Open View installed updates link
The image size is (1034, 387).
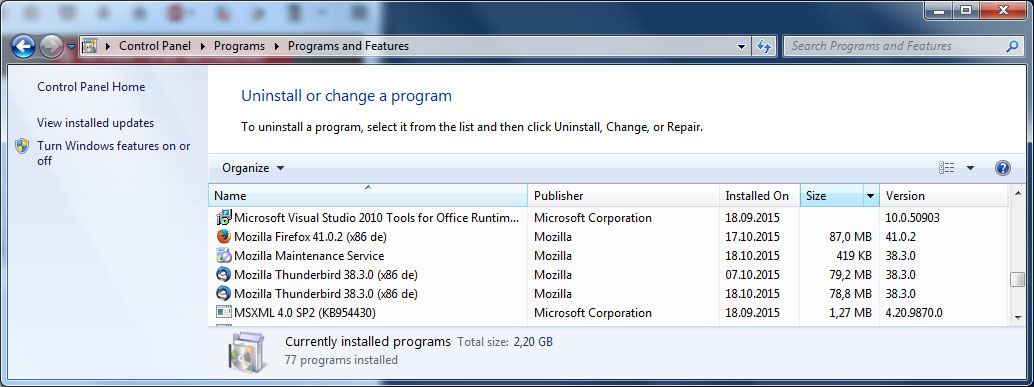[x=96, y=123]
